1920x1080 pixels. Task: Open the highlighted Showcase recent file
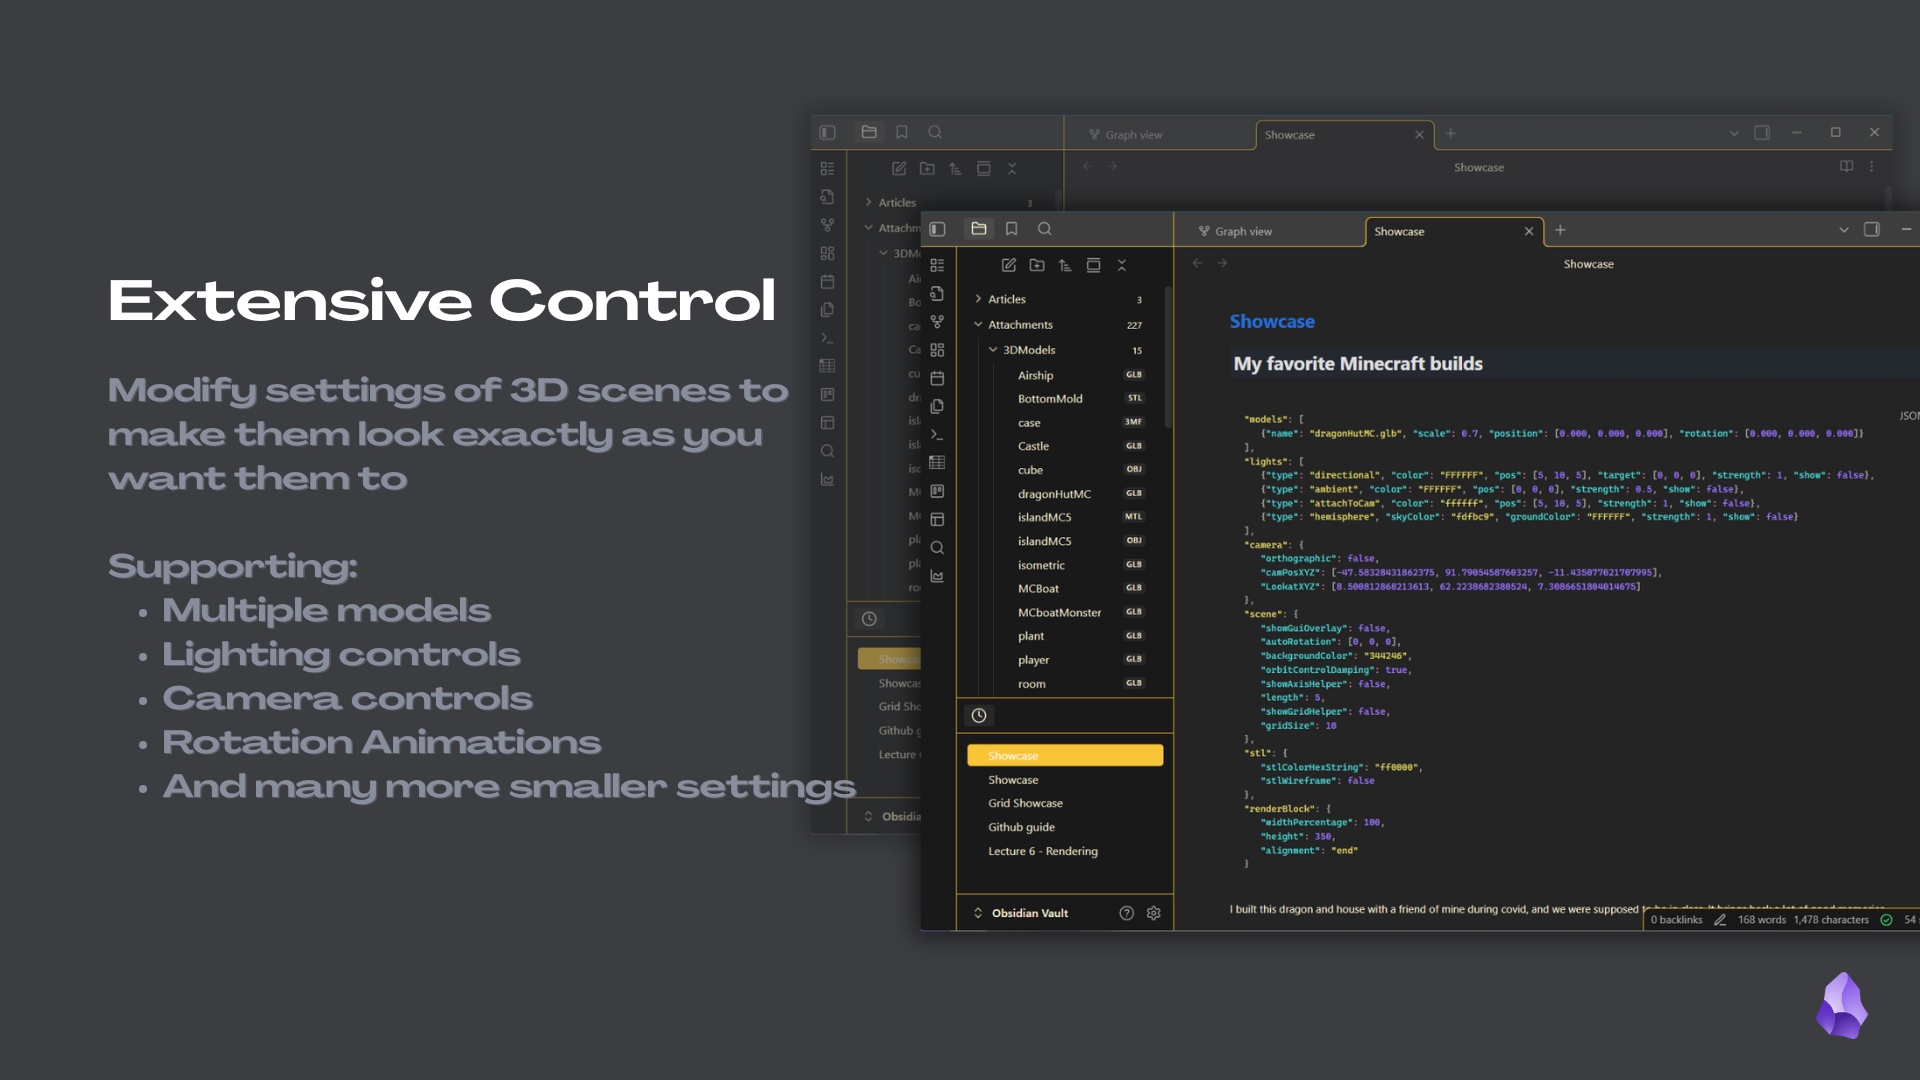(1065, 755)
